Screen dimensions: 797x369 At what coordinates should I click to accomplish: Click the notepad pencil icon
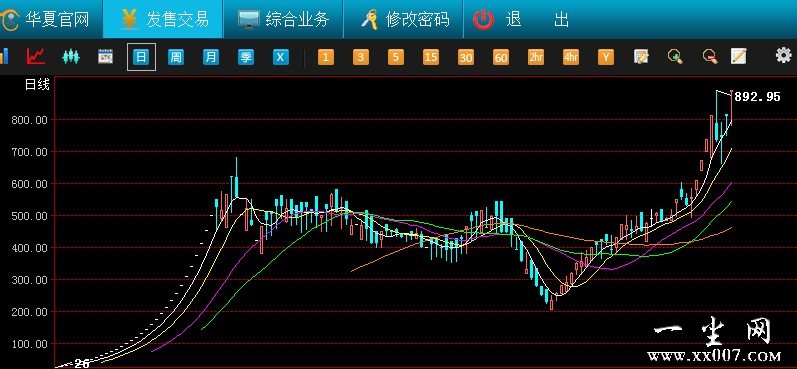(738, 56)
